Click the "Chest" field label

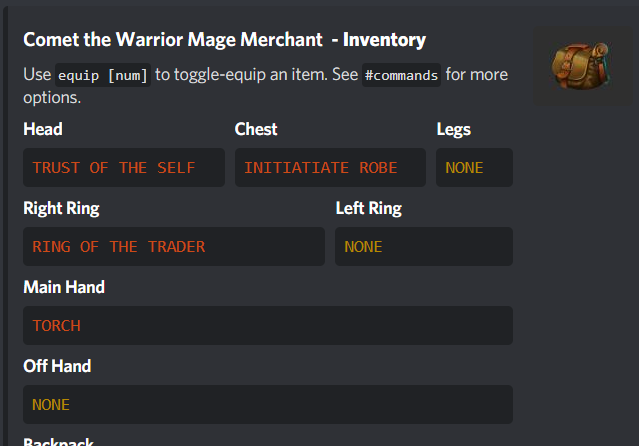coord(256,129)
